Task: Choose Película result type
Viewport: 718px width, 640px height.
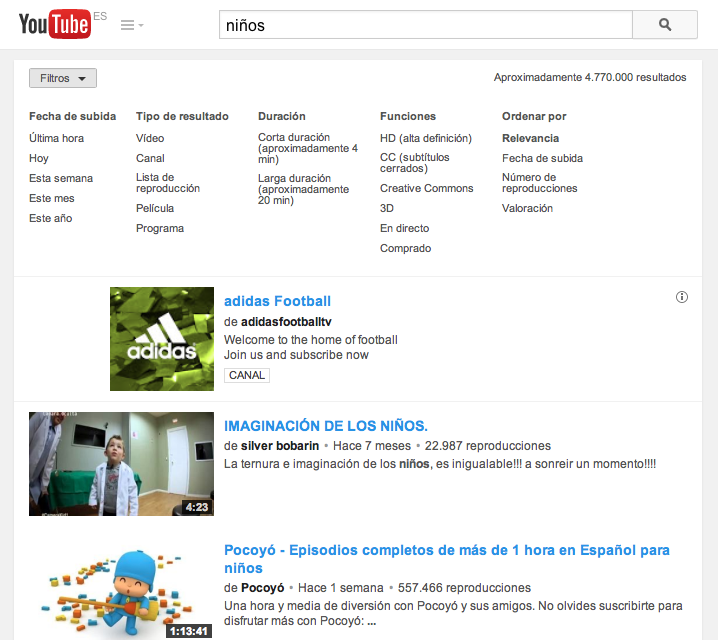Action: click(x=155, y=208)
